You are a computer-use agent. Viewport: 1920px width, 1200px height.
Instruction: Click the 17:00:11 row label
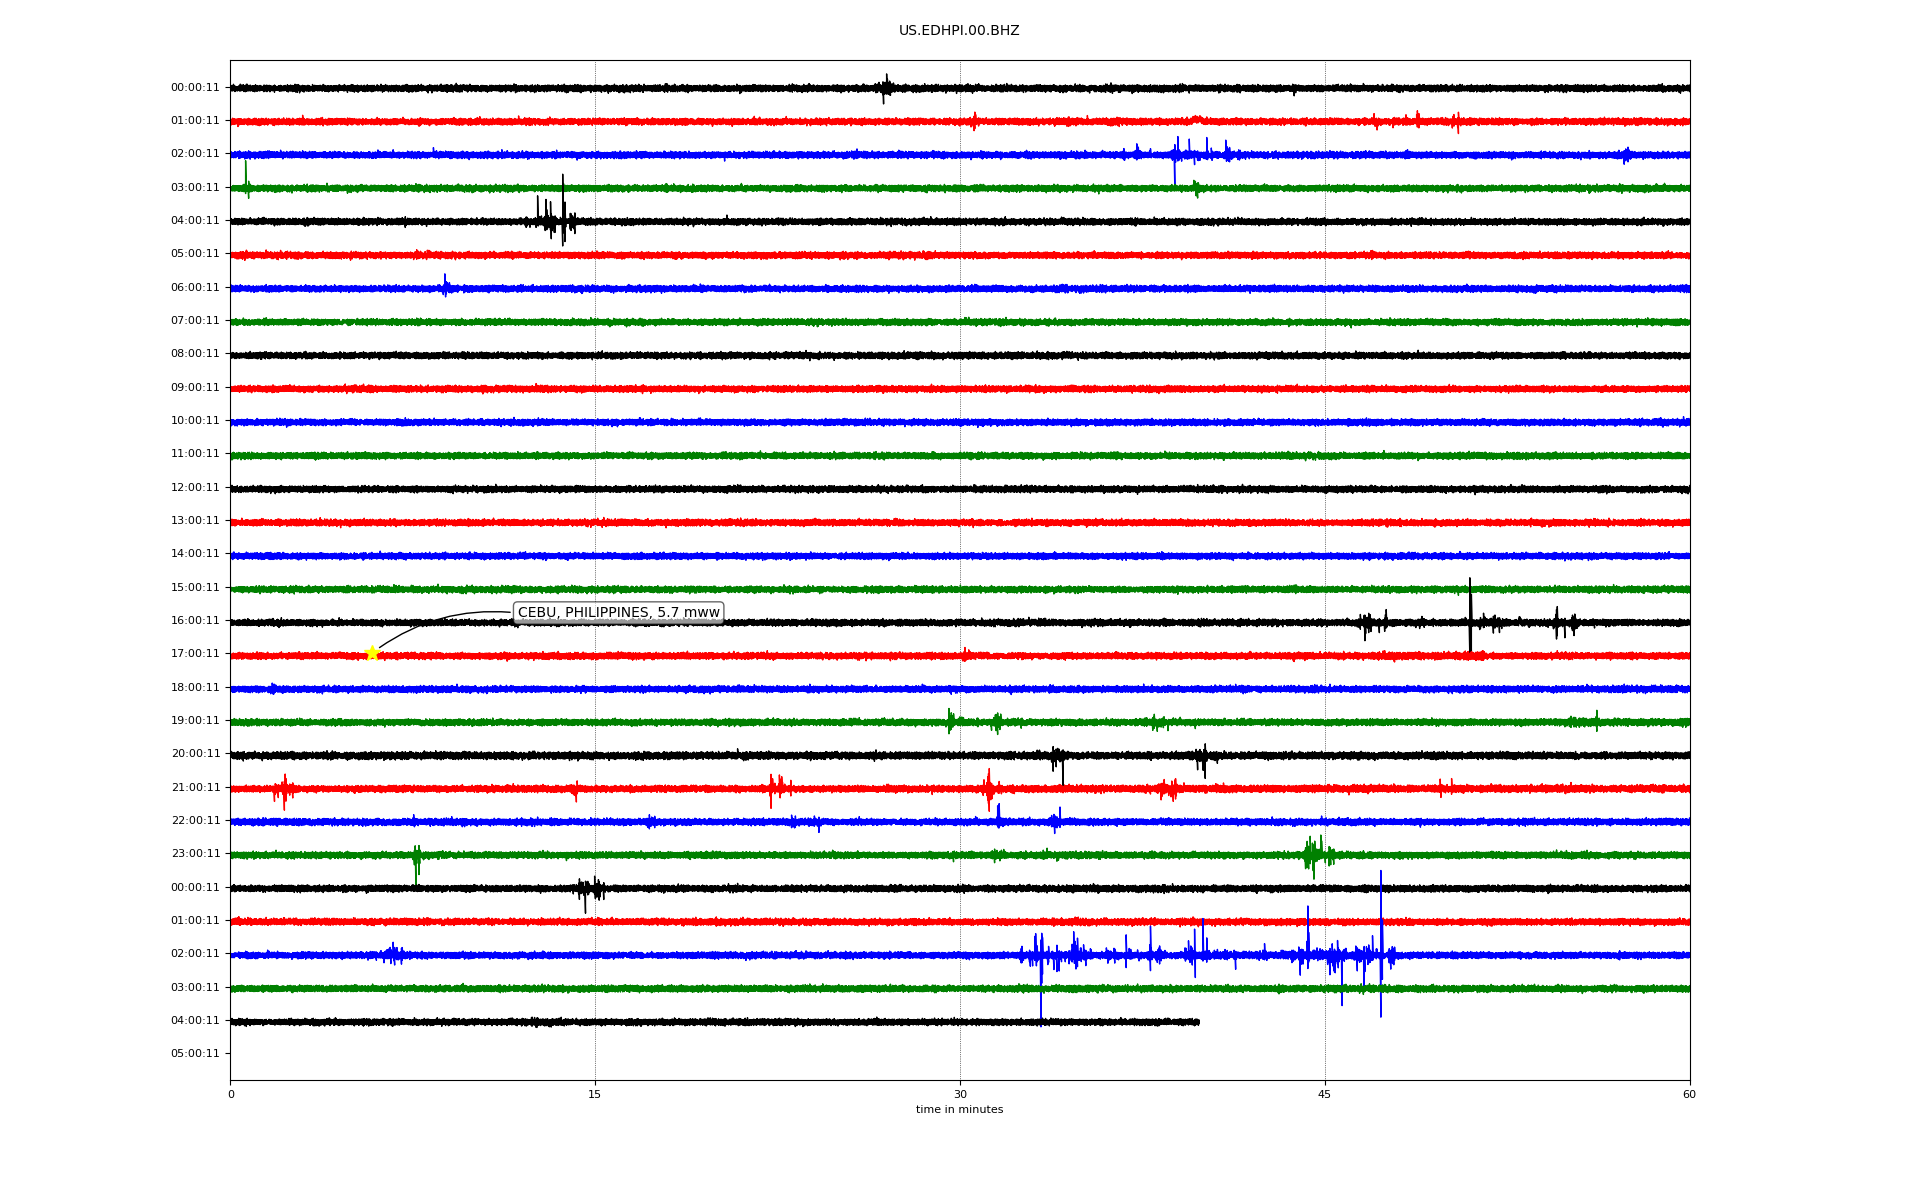195,653
